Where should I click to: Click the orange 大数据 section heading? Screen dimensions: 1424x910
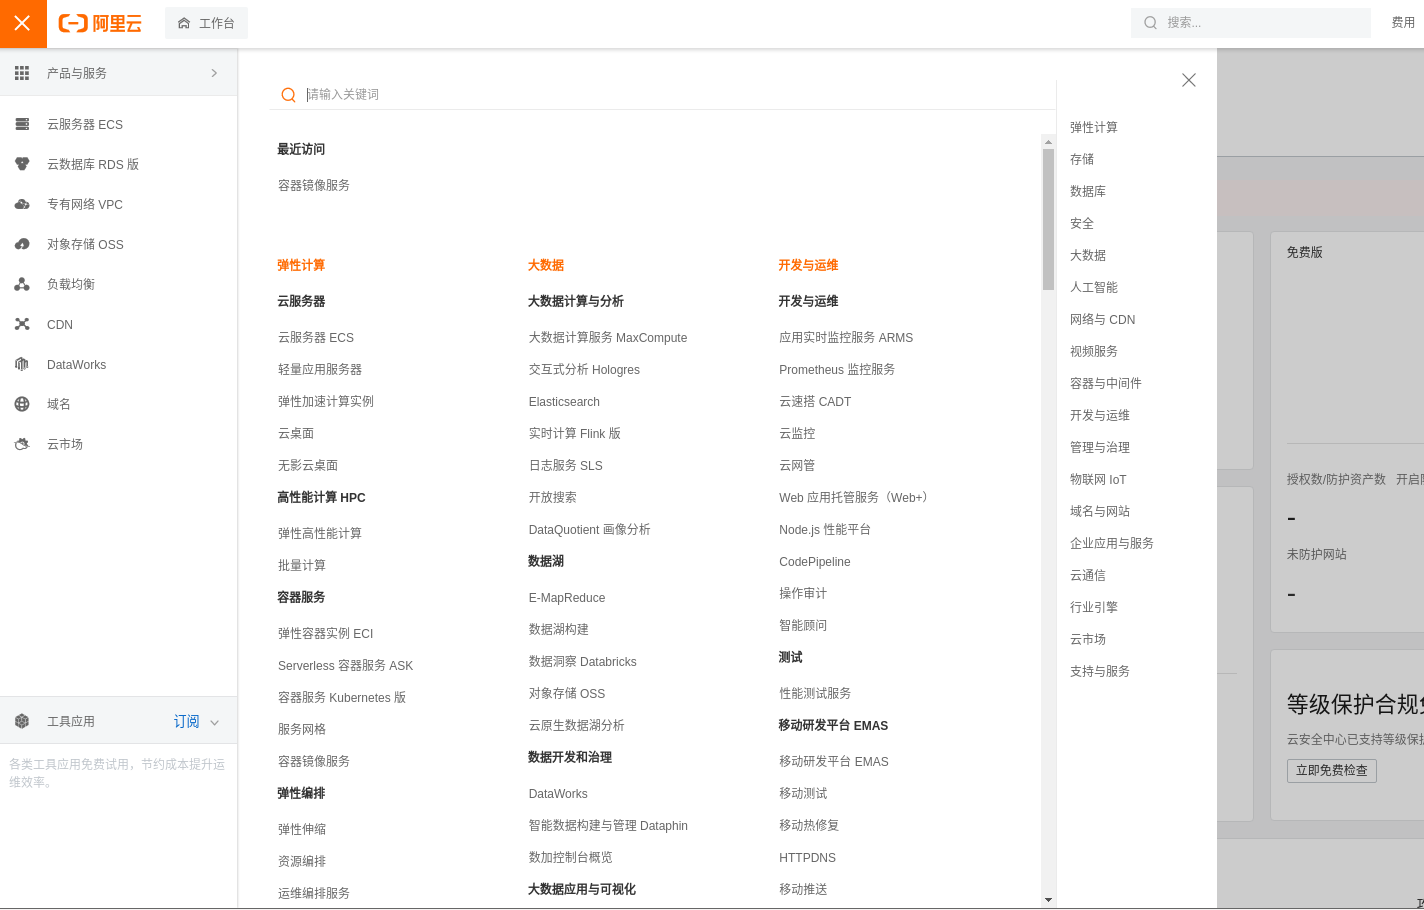(x=546, y=265)
